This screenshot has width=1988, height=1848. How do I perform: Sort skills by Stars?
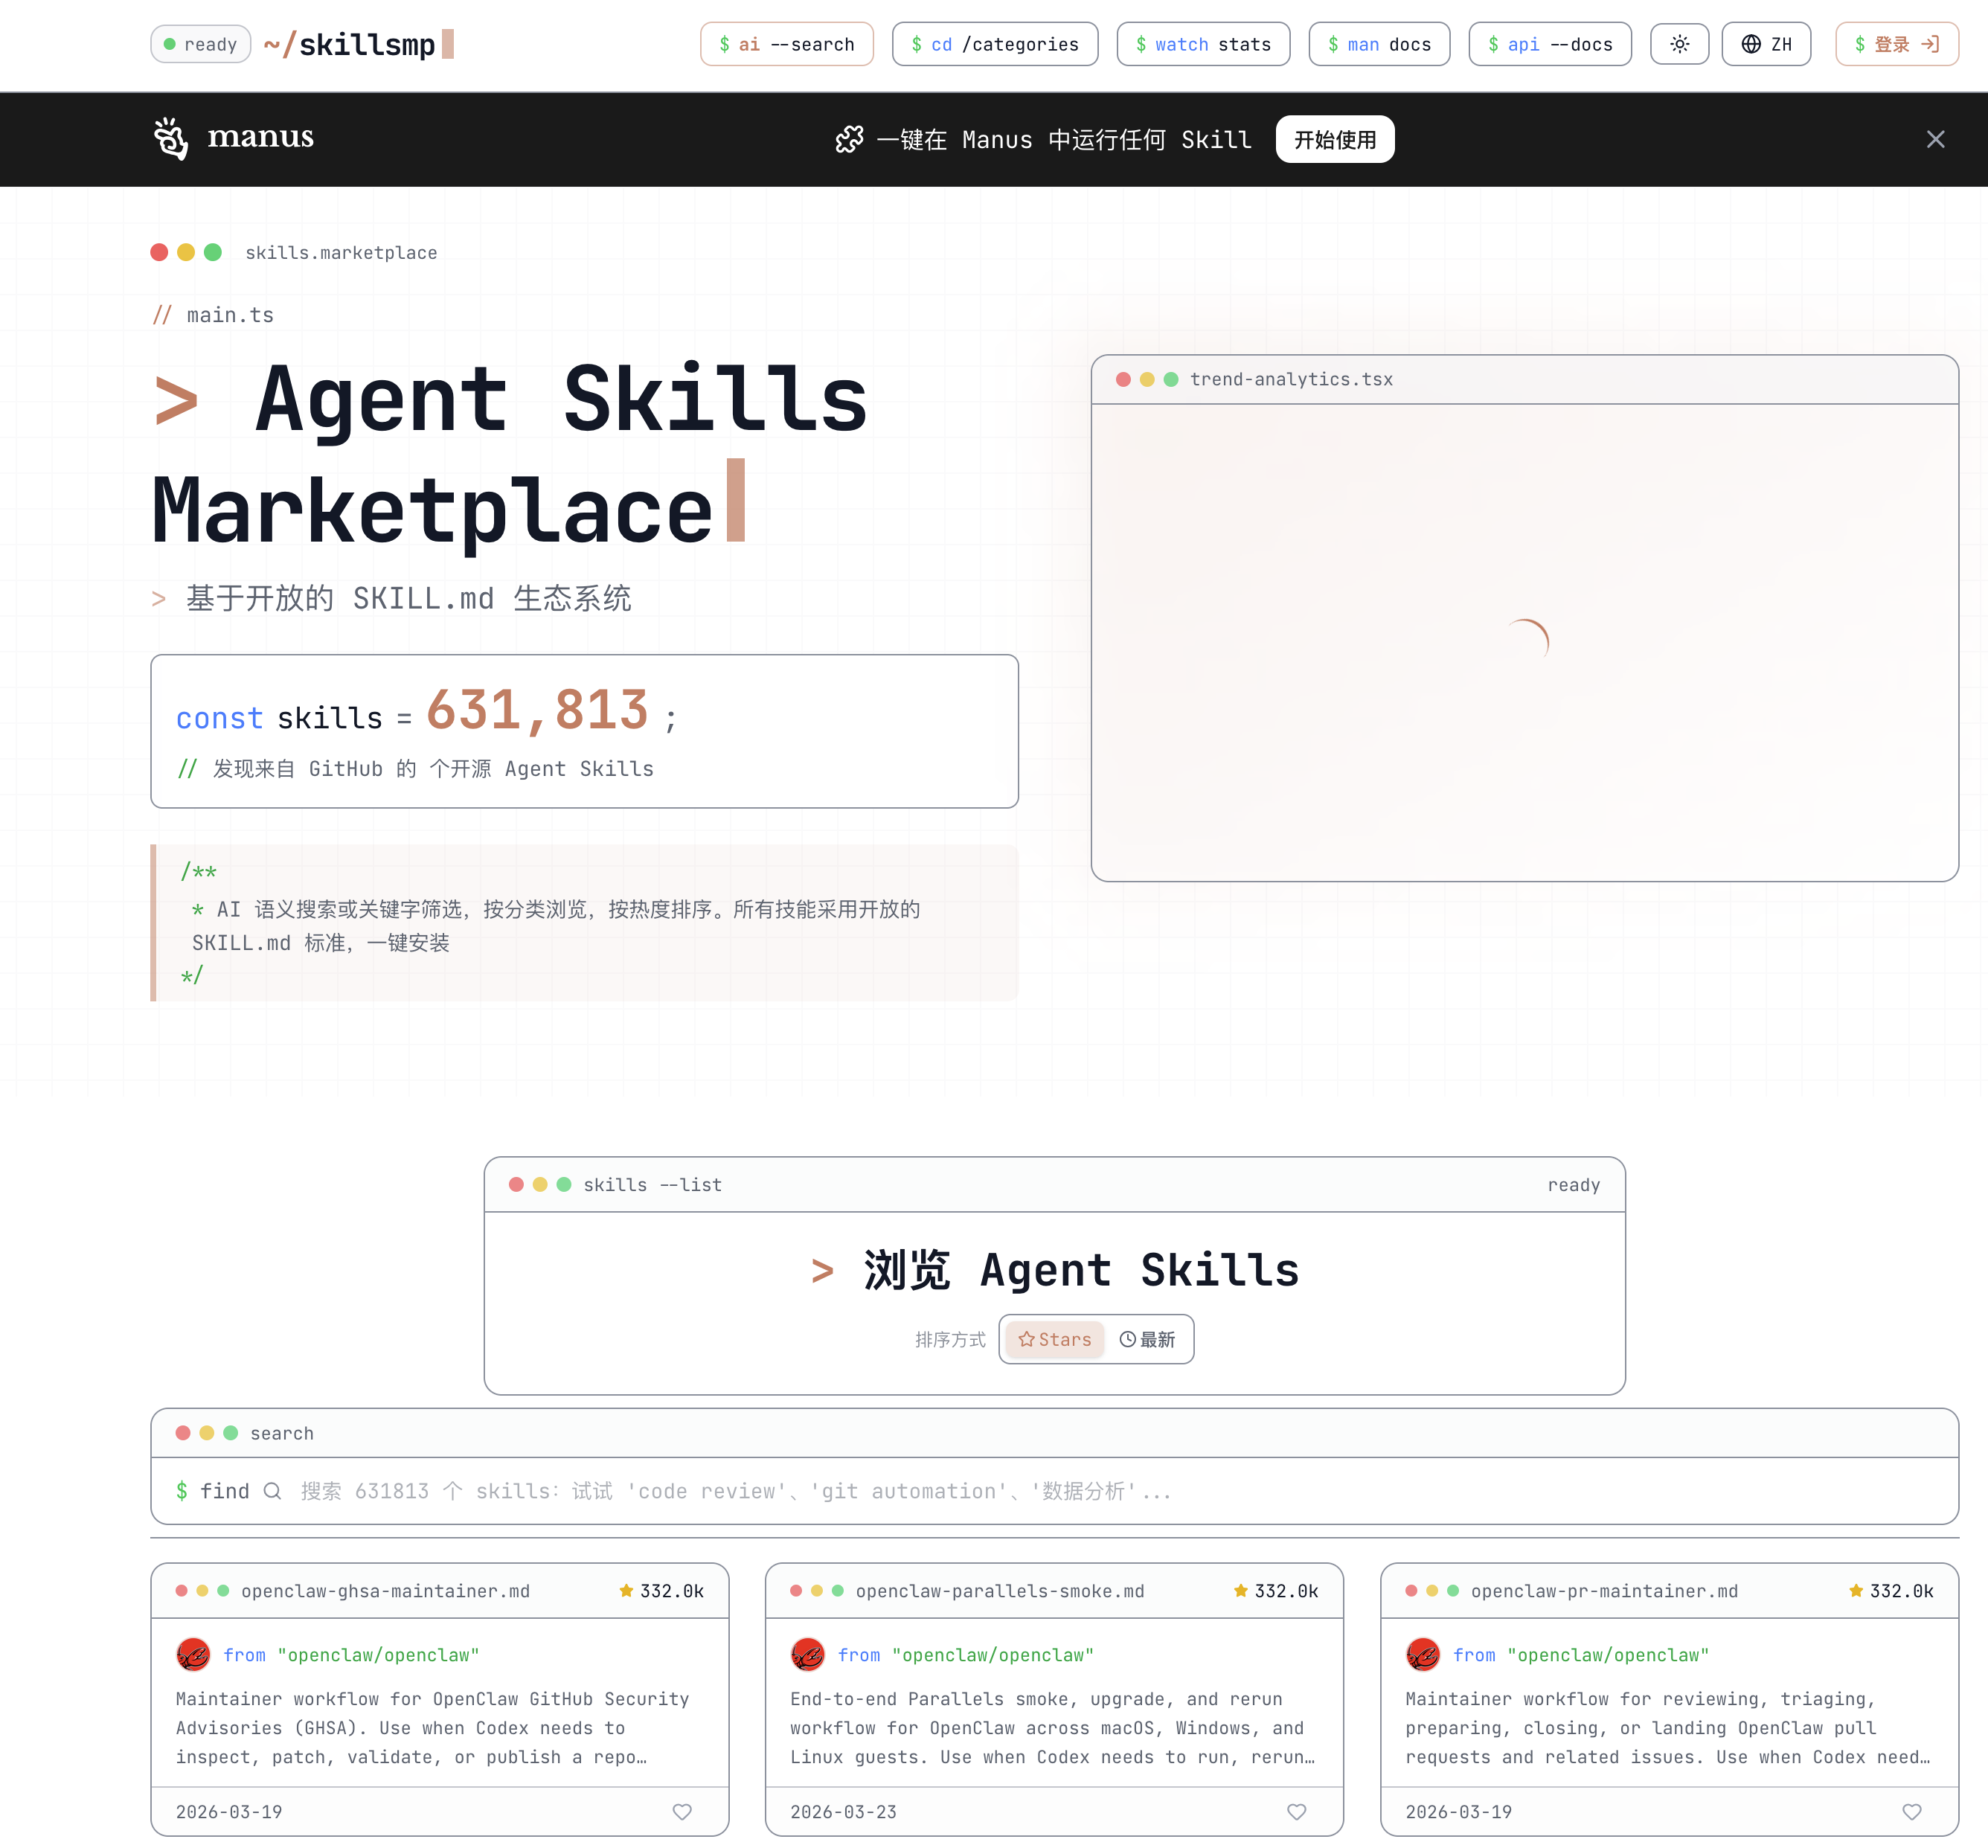click(1054, 1339)
